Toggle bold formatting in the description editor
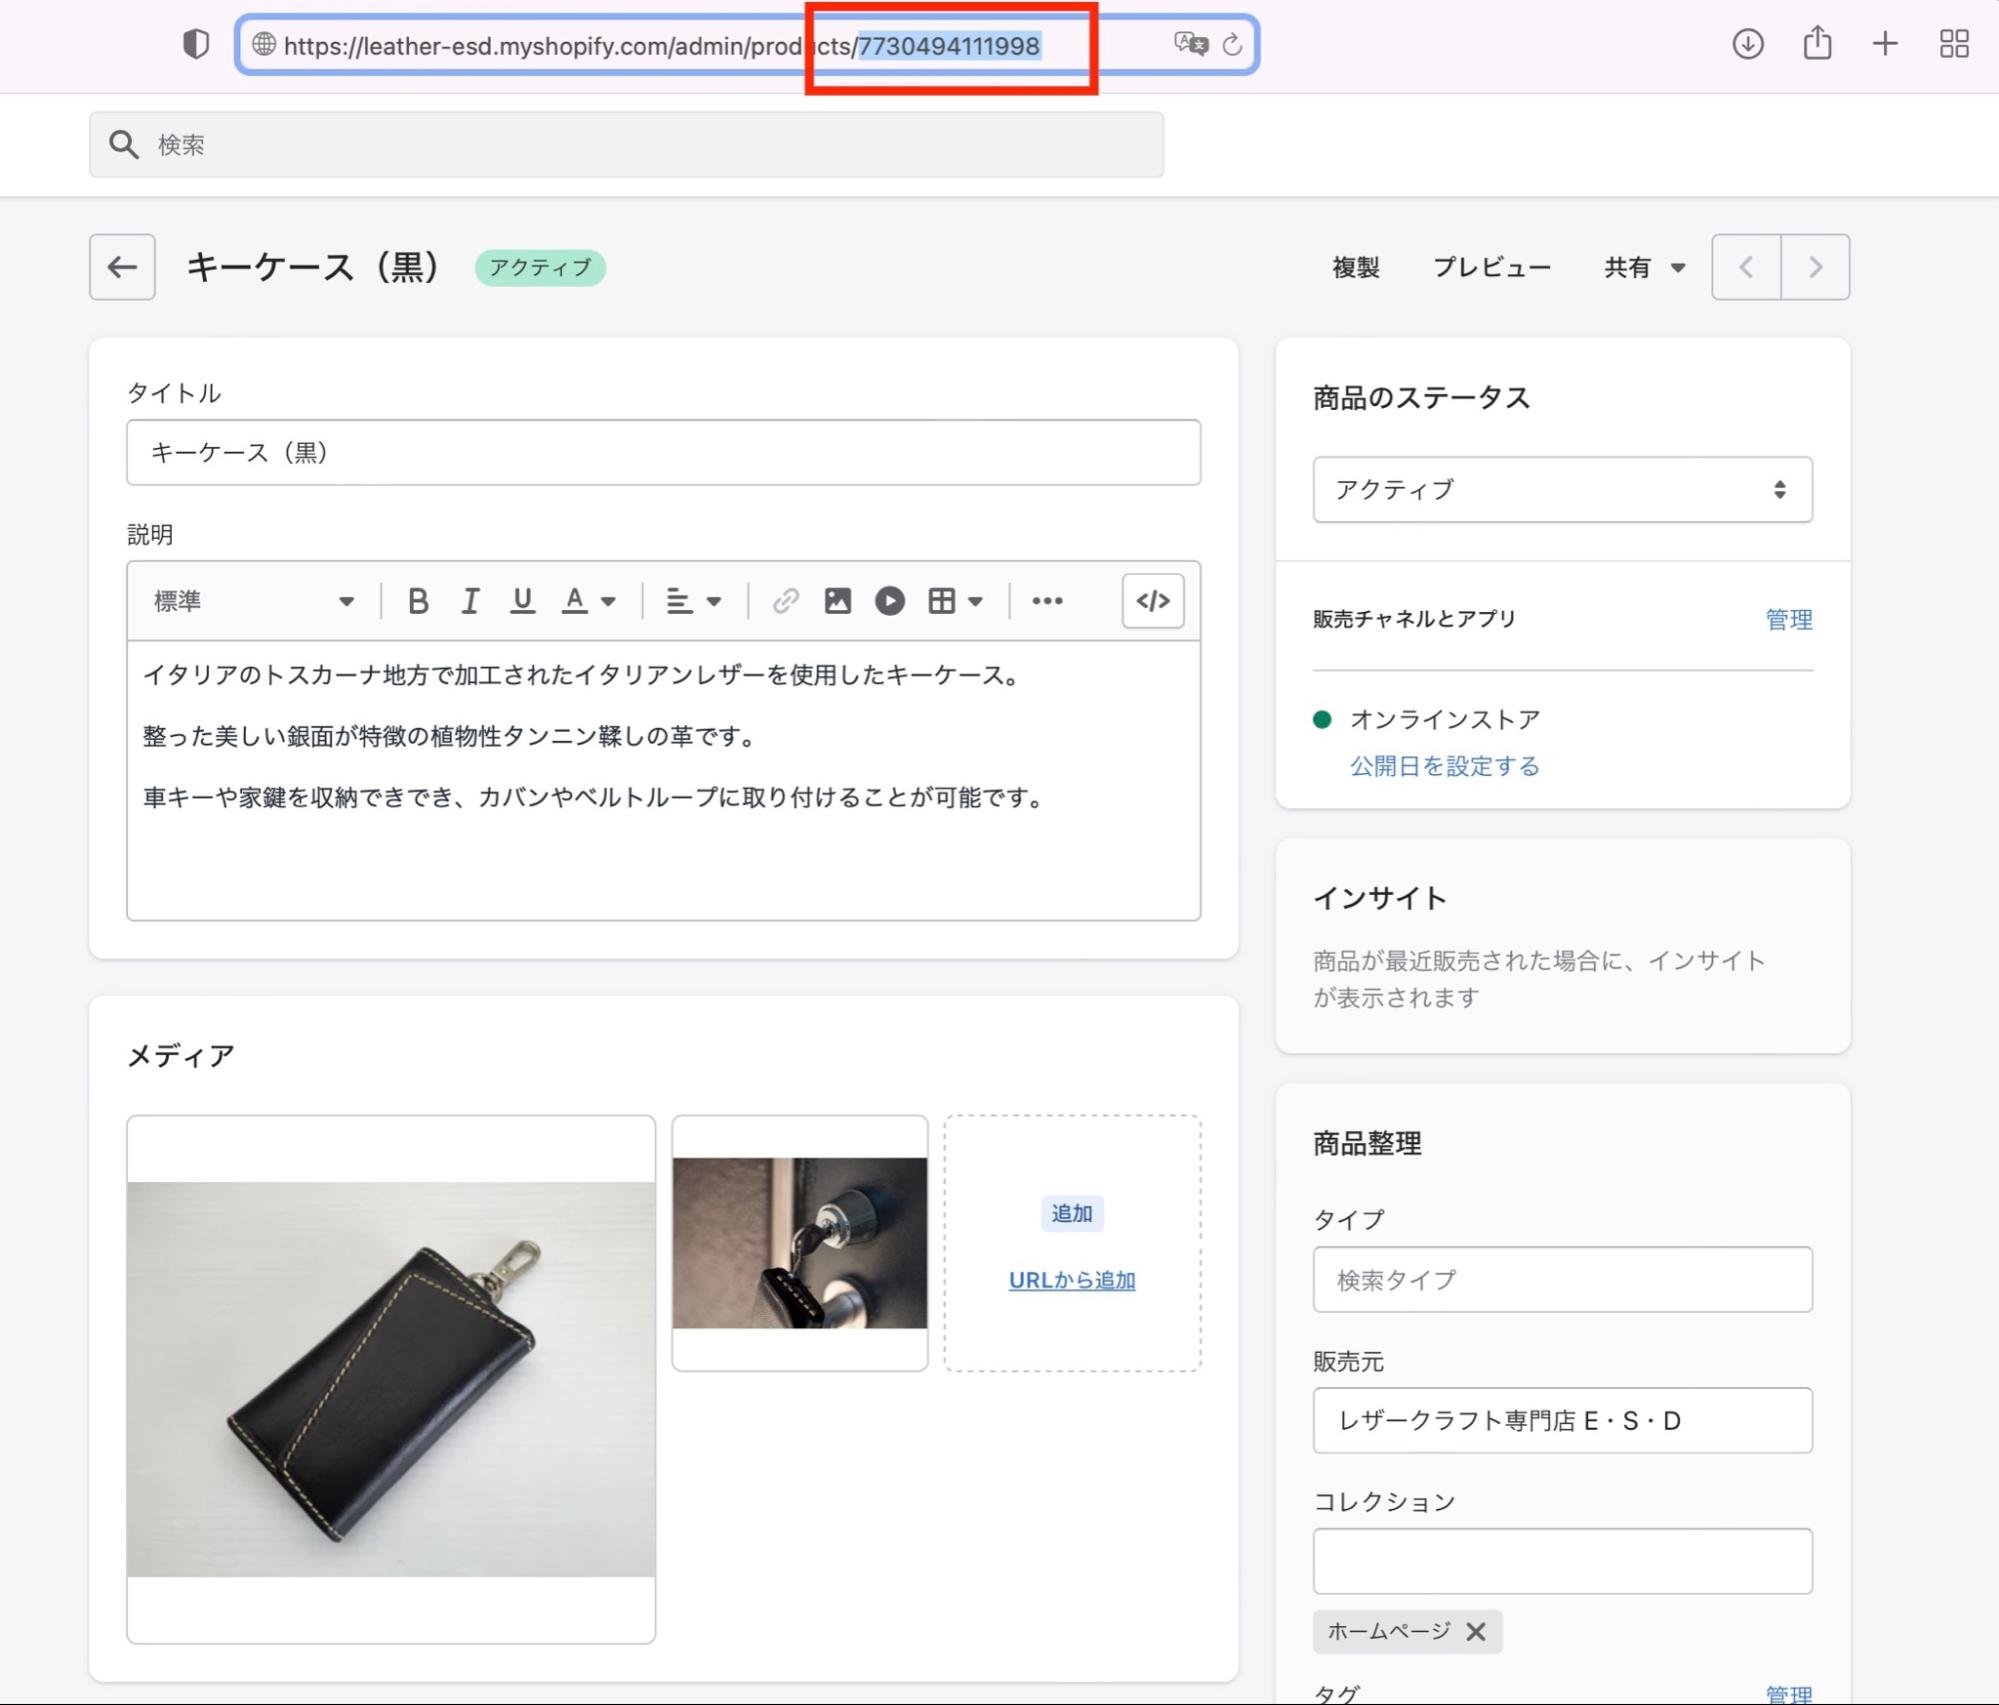The image size is (1999, 1705). (419, 600)
